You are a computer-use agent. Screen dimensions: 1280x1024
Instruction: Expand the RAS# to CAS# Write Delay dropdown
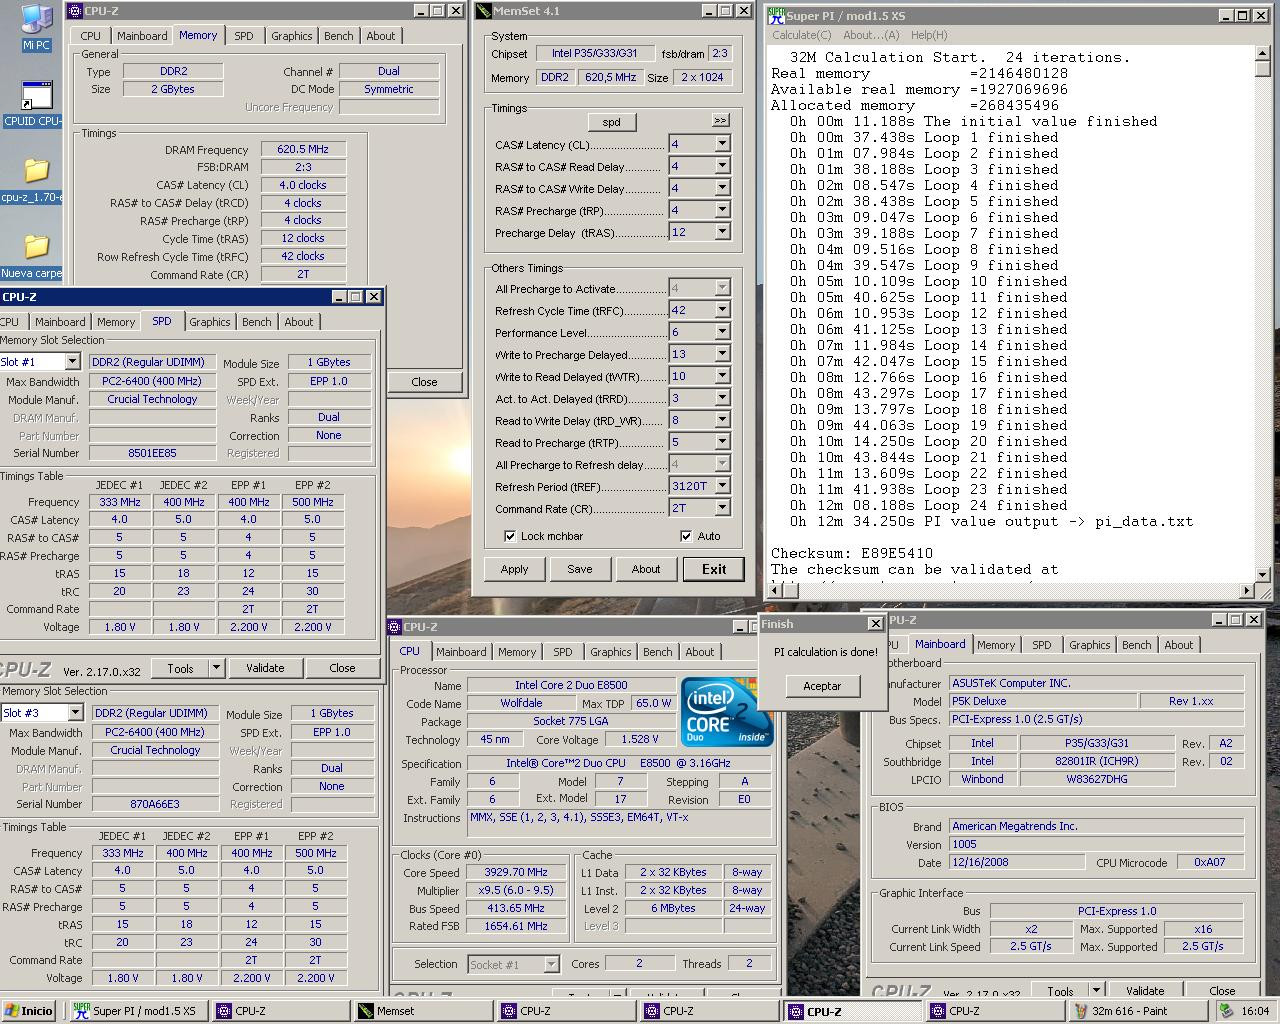pos(722,188)
